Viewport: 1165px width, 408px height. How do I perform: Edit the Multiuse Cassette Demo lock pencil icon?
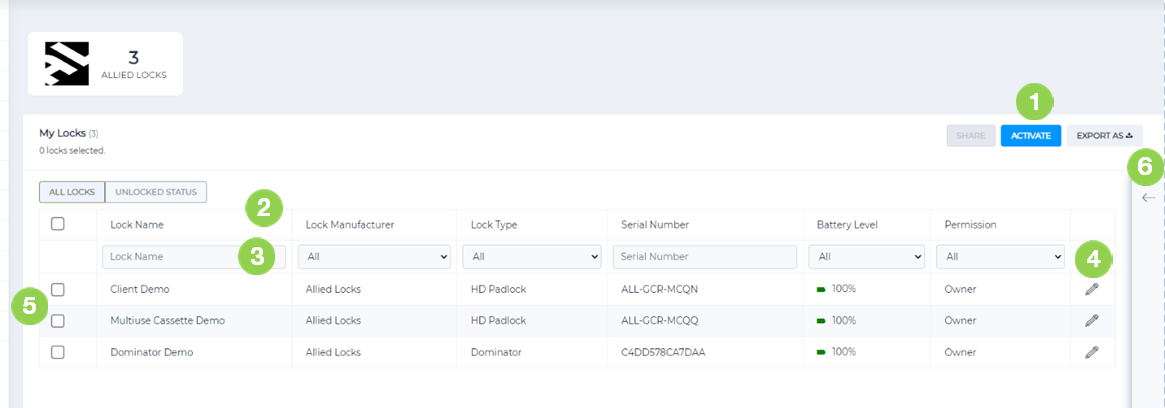(1091, 320)
